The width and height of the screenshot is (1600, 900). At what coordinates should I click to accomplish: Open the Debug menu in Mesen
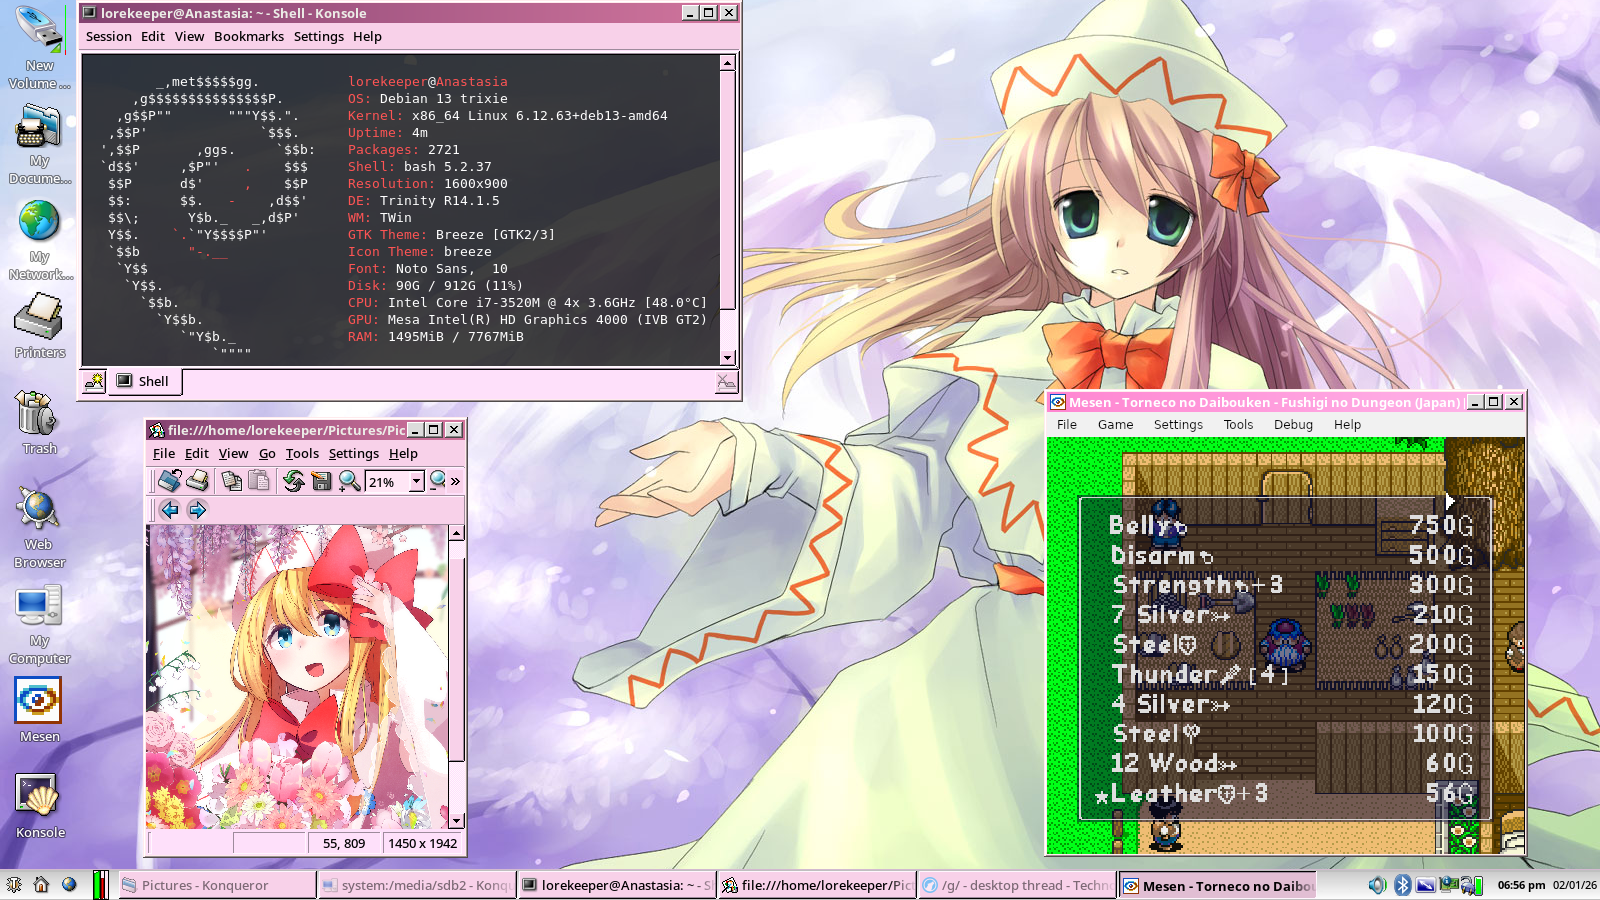pos(1293,425)
